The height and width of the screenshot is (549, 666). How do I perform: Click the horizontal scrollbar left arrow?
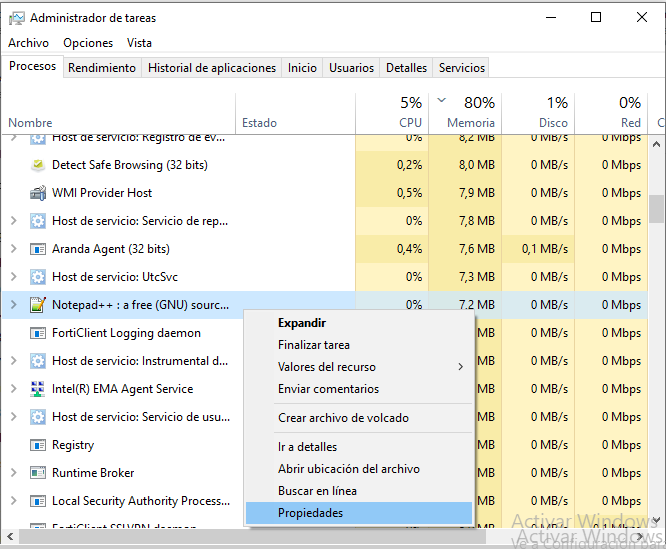click(x=10, y=536)
